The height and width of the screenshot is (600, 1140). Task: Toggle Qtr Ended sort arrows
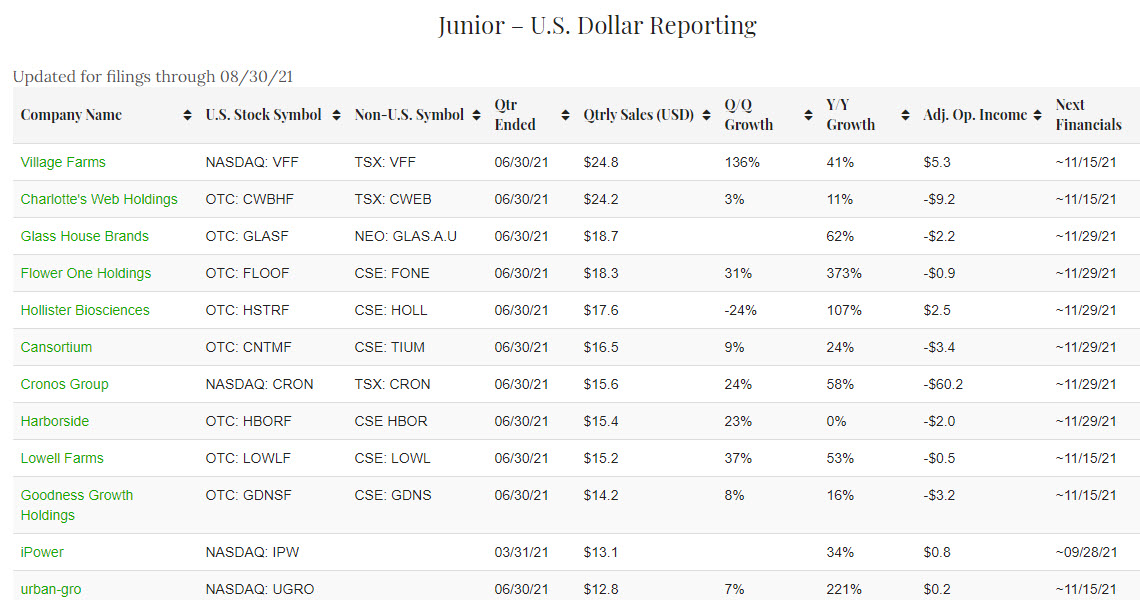[565, 115]
